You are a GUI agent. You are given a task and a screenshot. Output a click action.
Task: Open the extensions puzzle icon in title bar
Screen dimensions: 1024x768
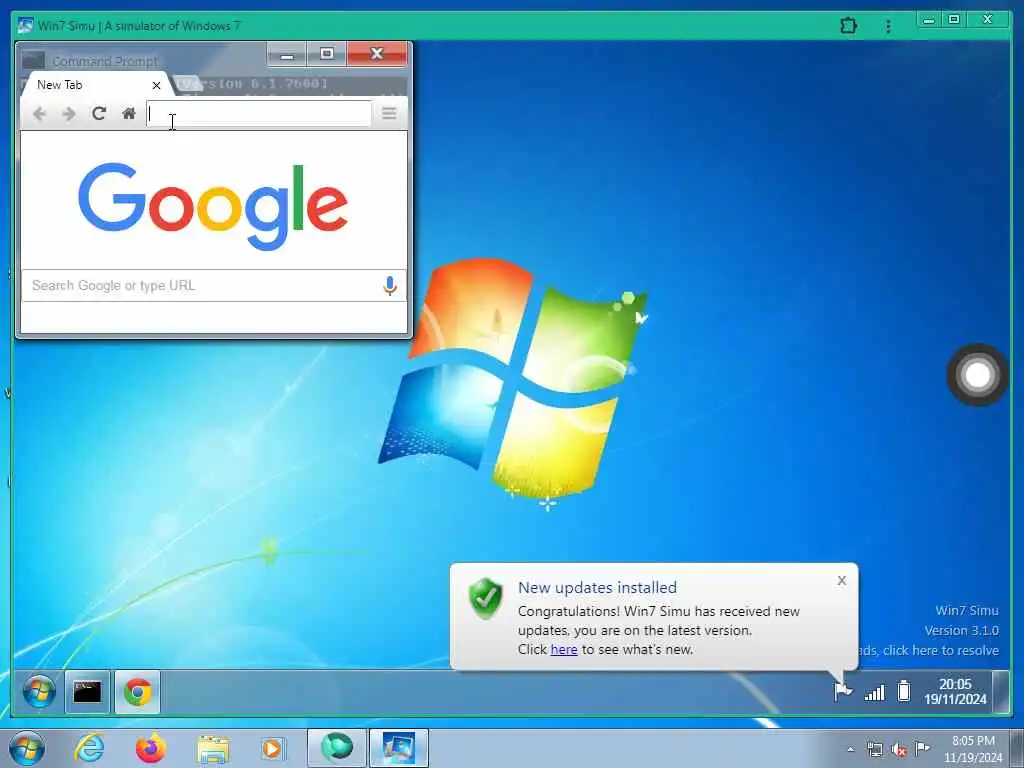click(x=848, y=26)
